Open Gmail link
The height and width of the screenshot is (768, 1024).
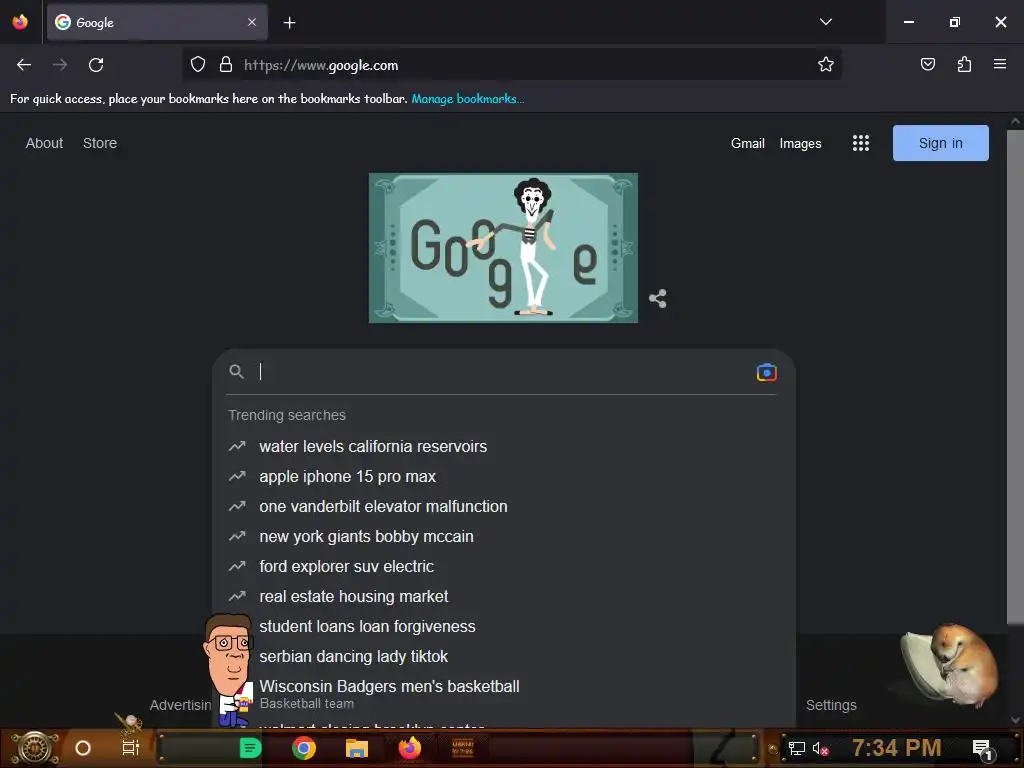click(x=748, y=143)
